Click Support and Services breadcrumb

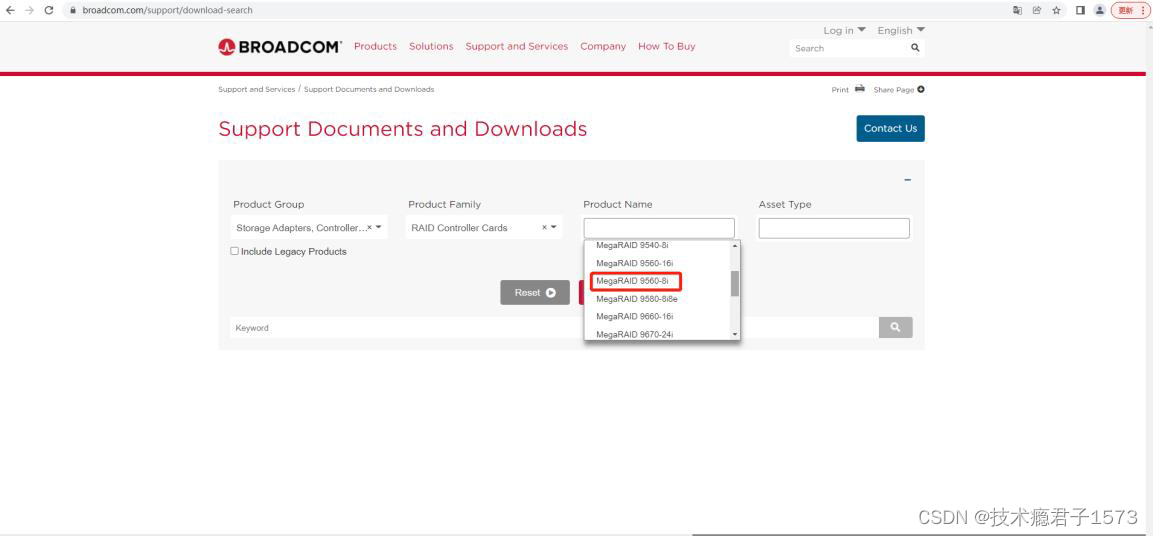[257, 89]
